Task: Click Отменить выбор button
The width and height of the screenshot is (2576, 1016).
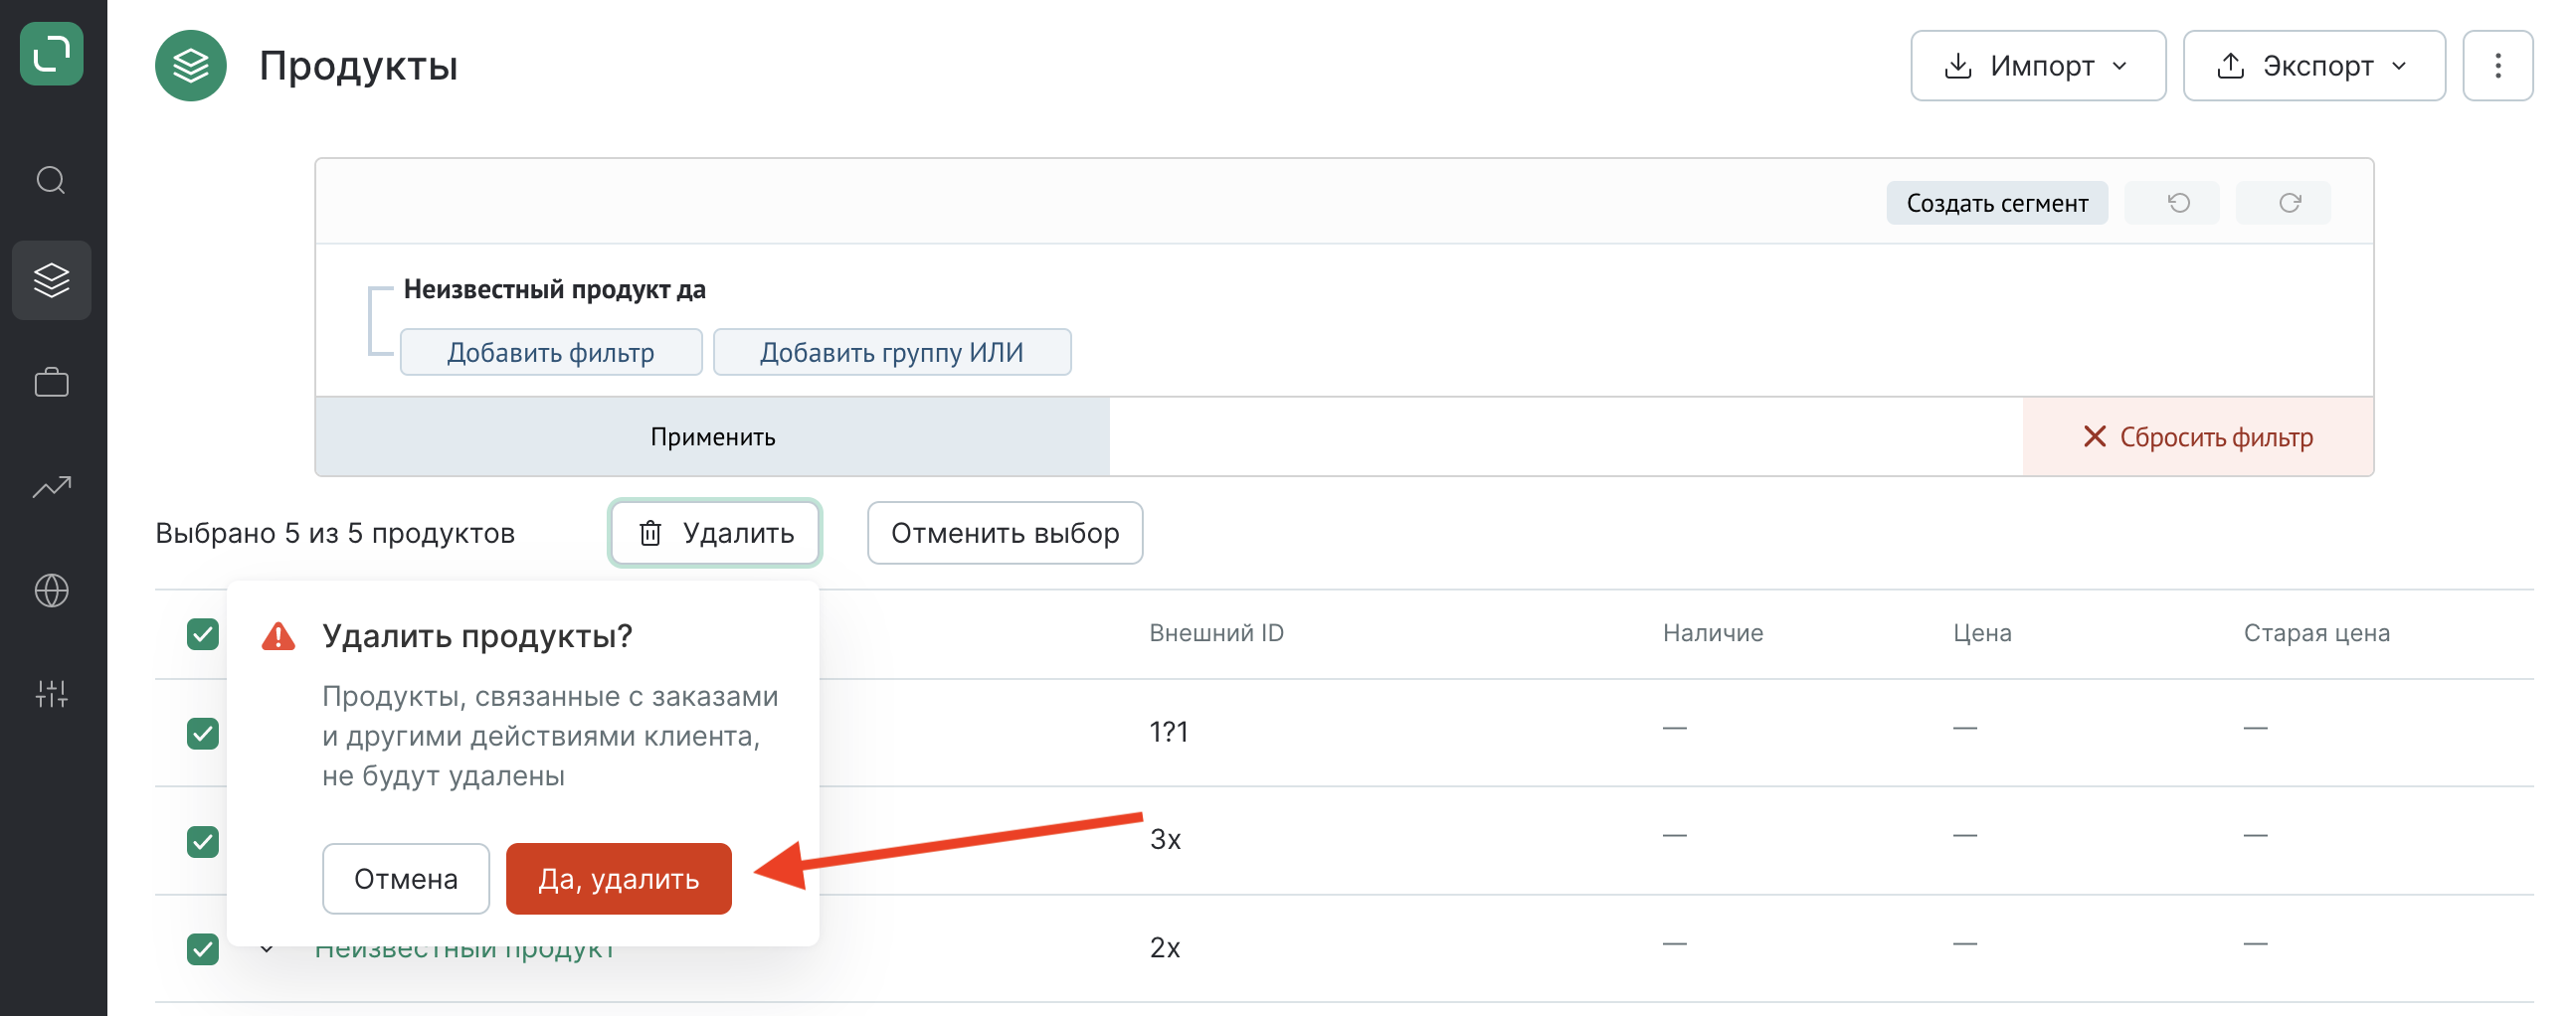Action: coord(1005,533)
